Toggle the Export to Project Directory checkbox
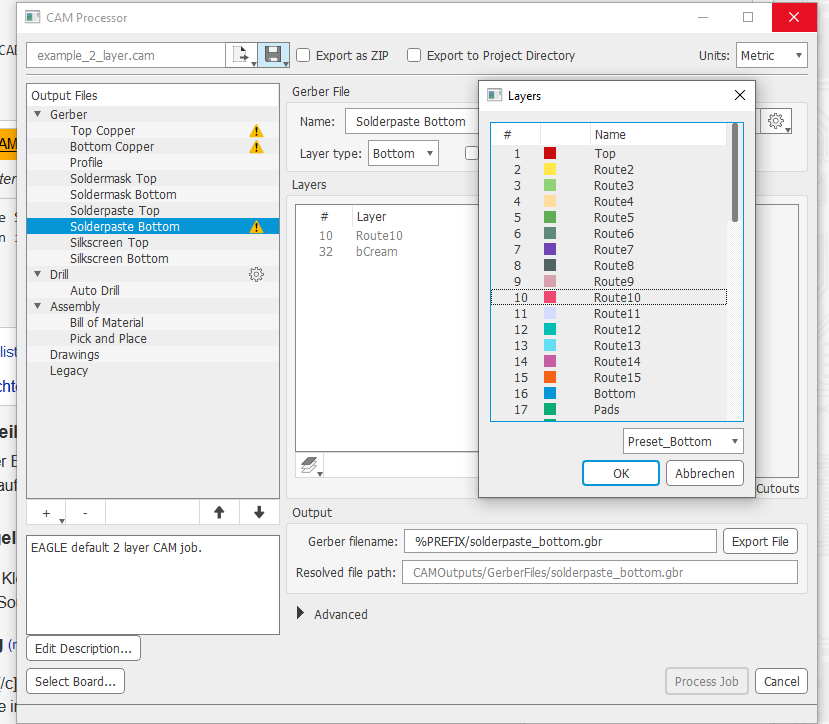Image resolution: width=829 pixels, height=724 pixels. click(x=414, y=56)
